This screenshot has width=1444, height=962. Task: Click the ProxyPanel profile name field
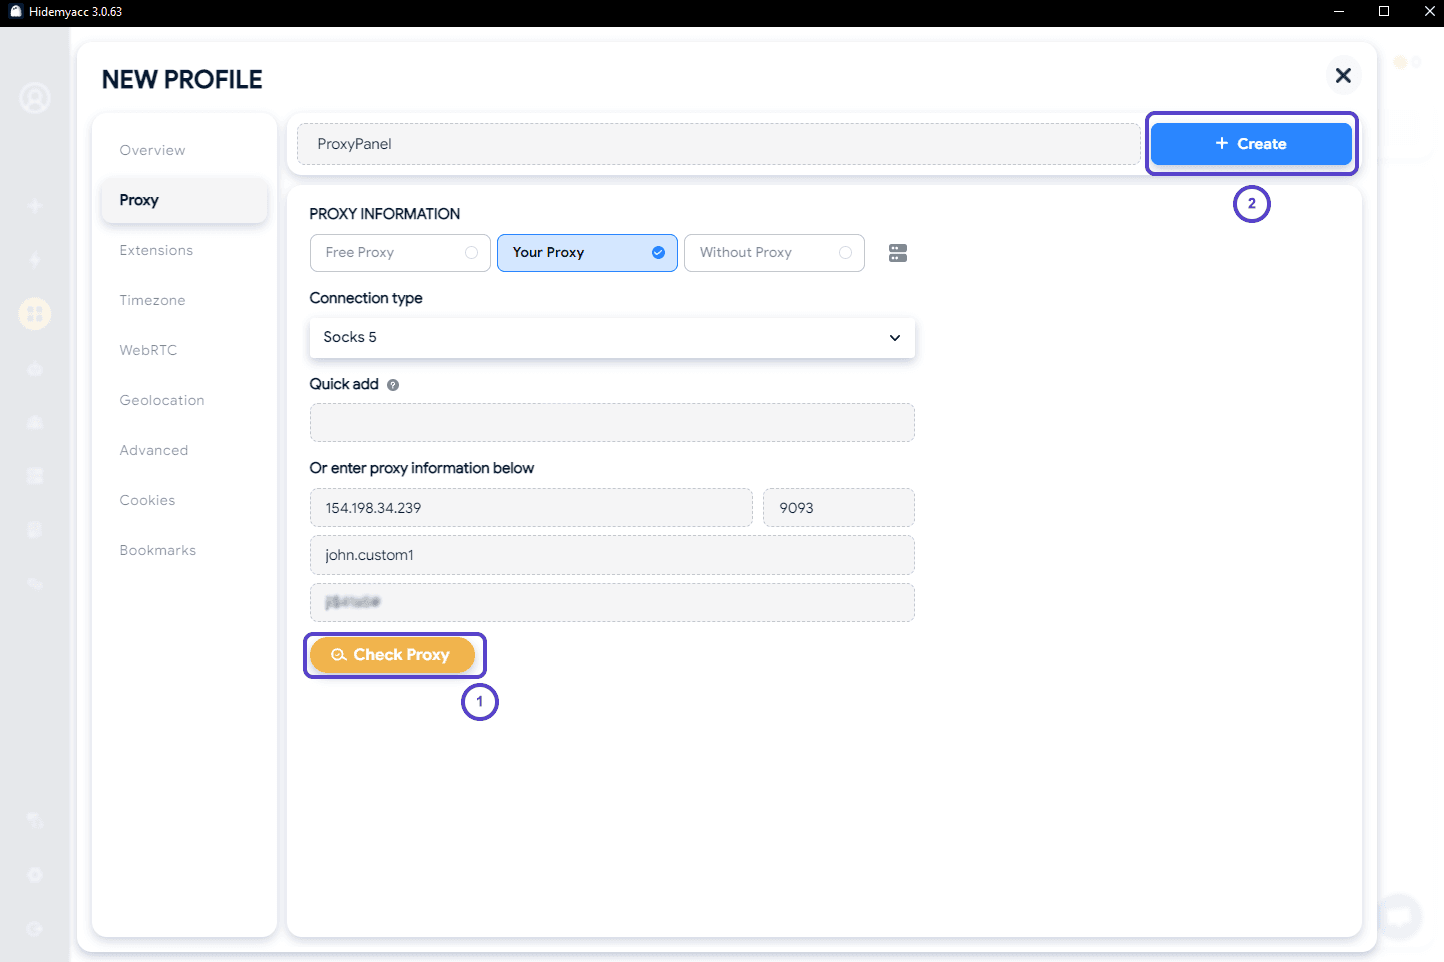718,144
